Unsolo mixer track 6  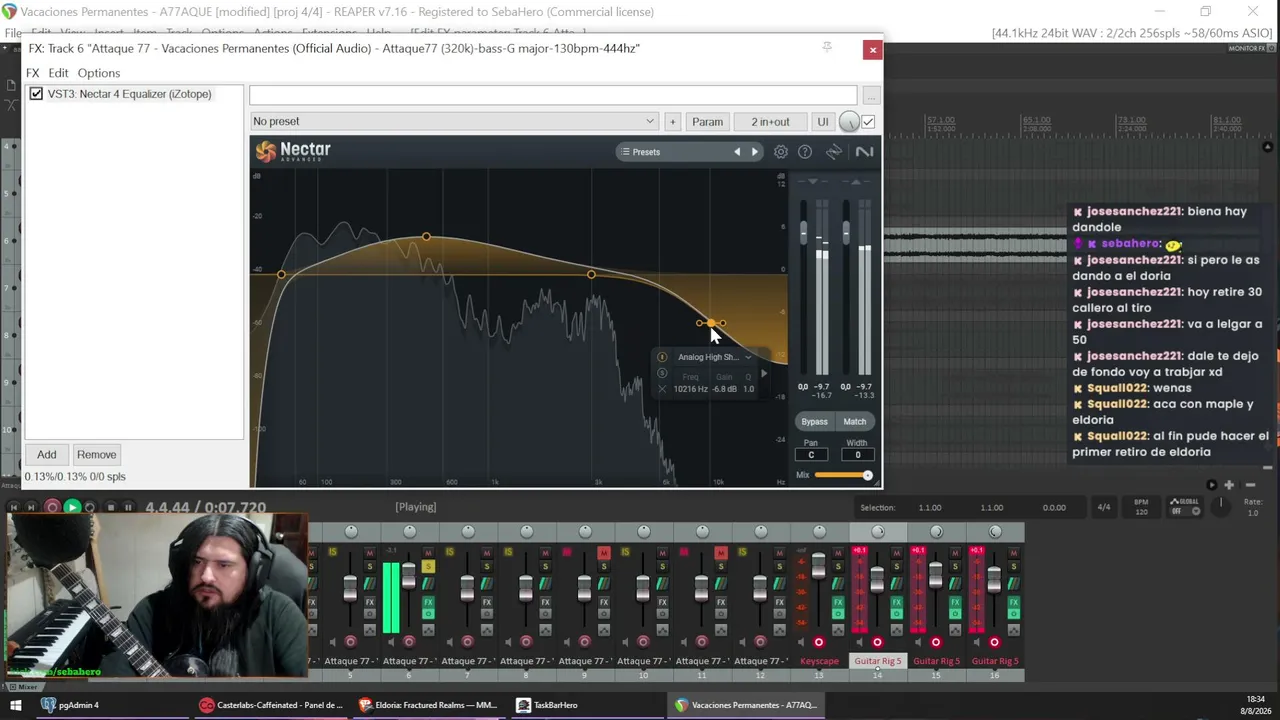[x=428, y=567]
